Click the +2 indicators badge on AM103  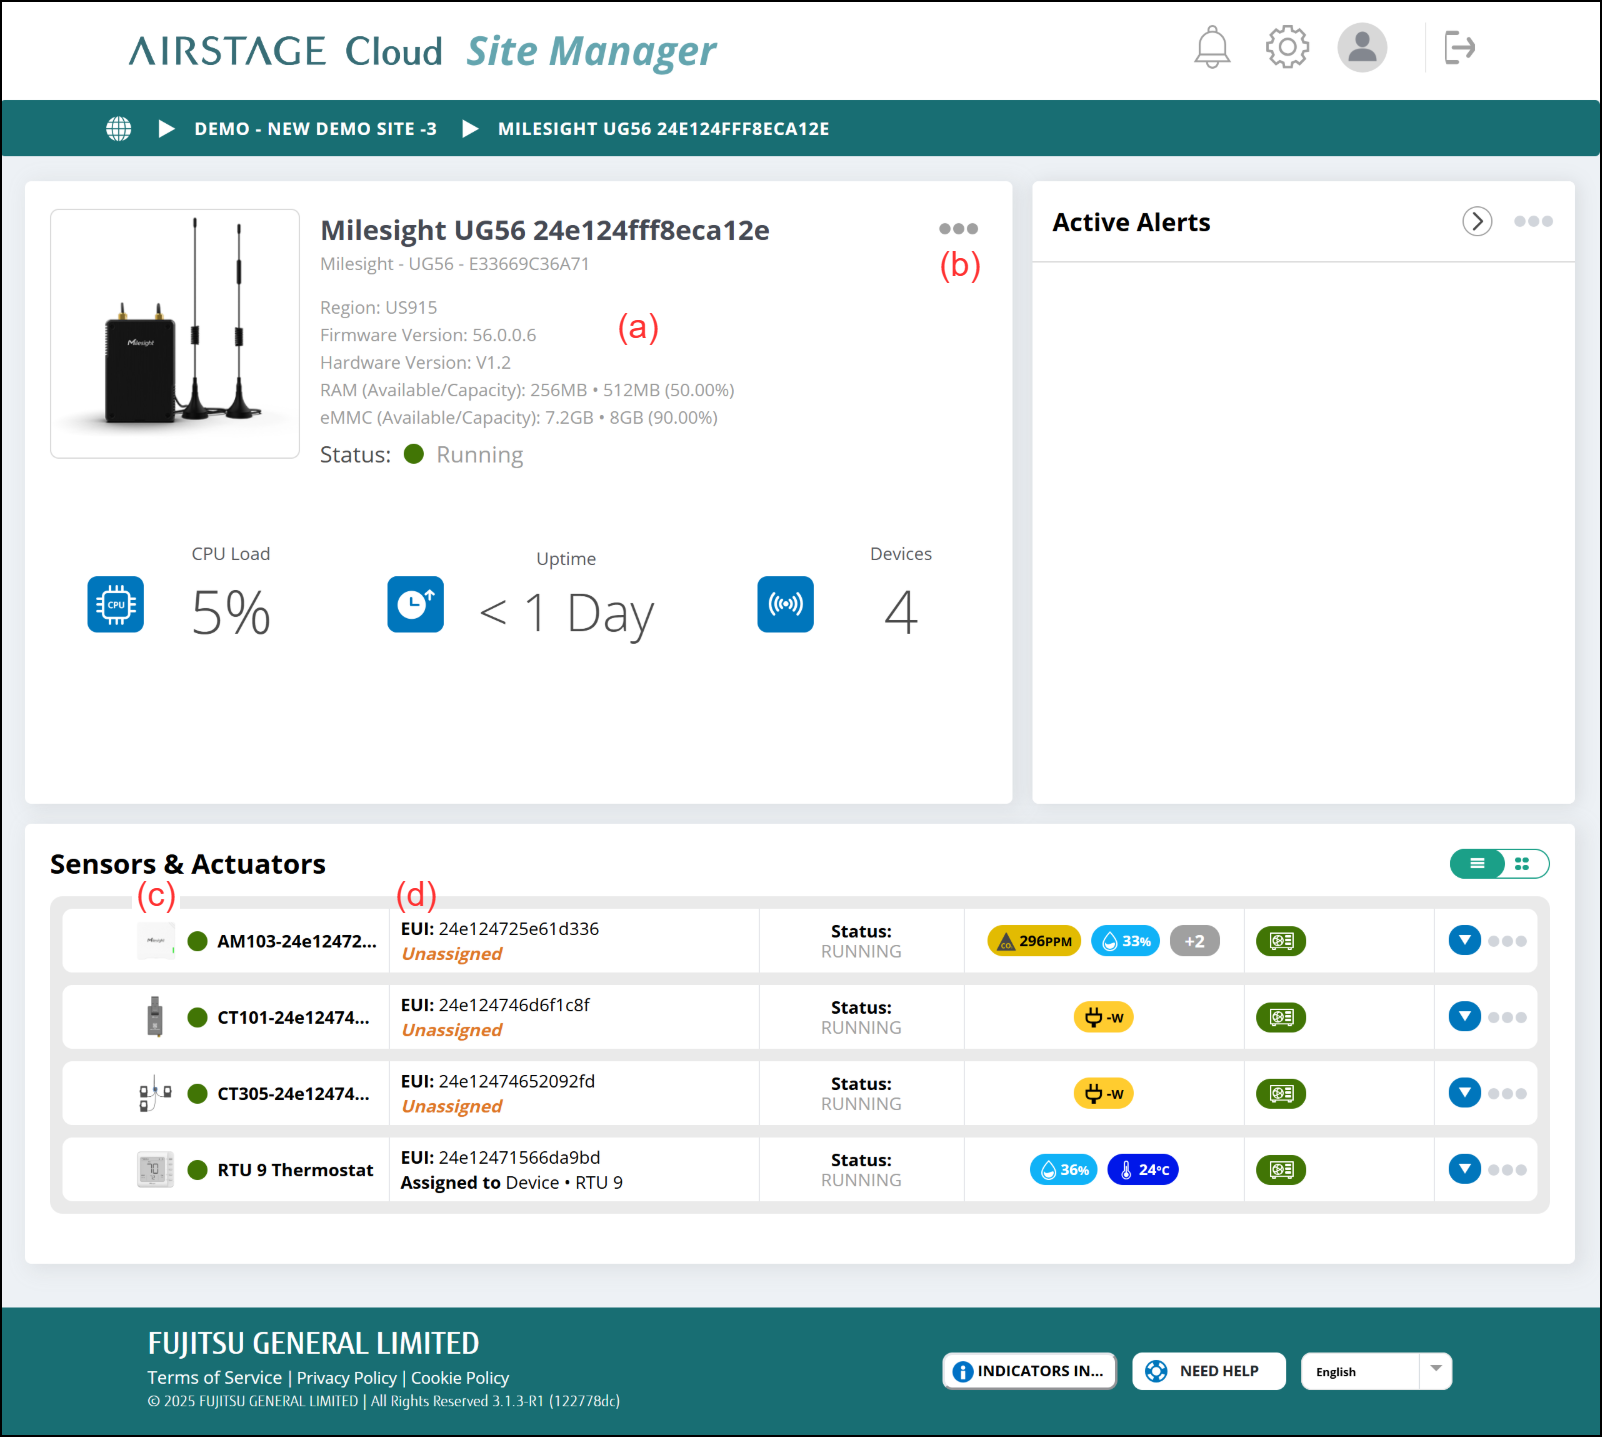(1194, 941)
